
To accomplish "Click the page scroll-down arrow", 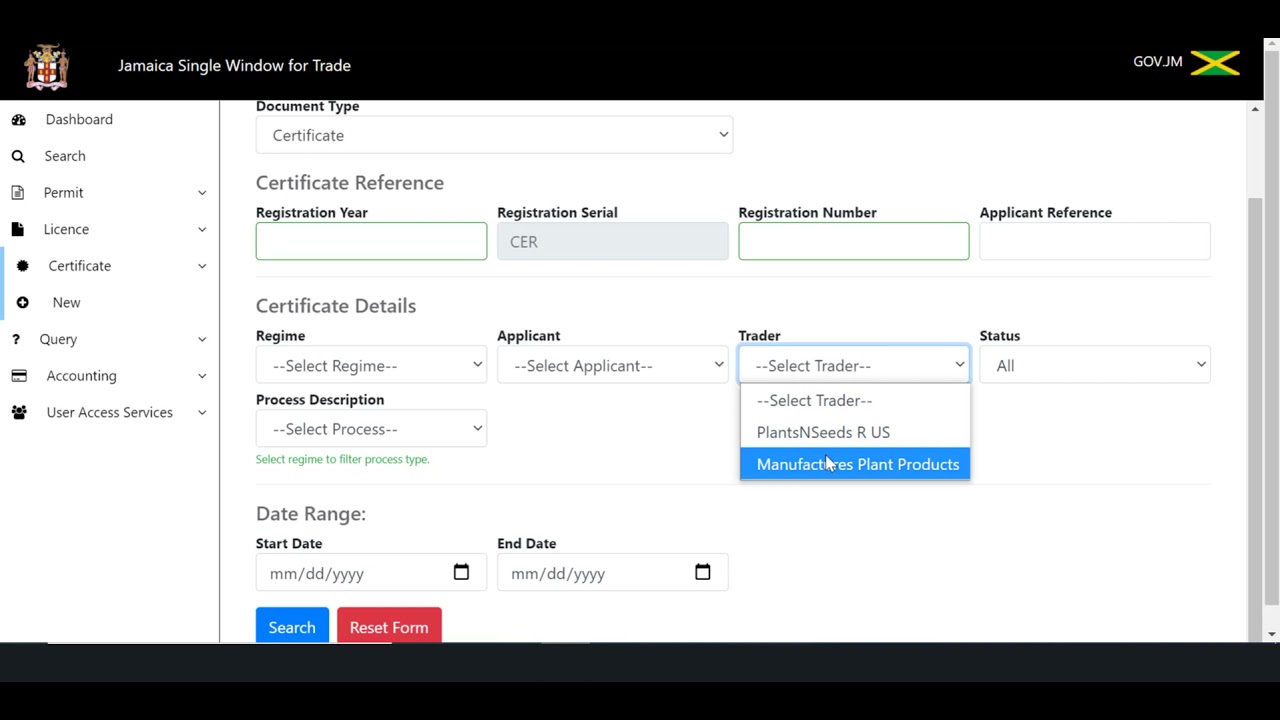I will (1272, 633).
